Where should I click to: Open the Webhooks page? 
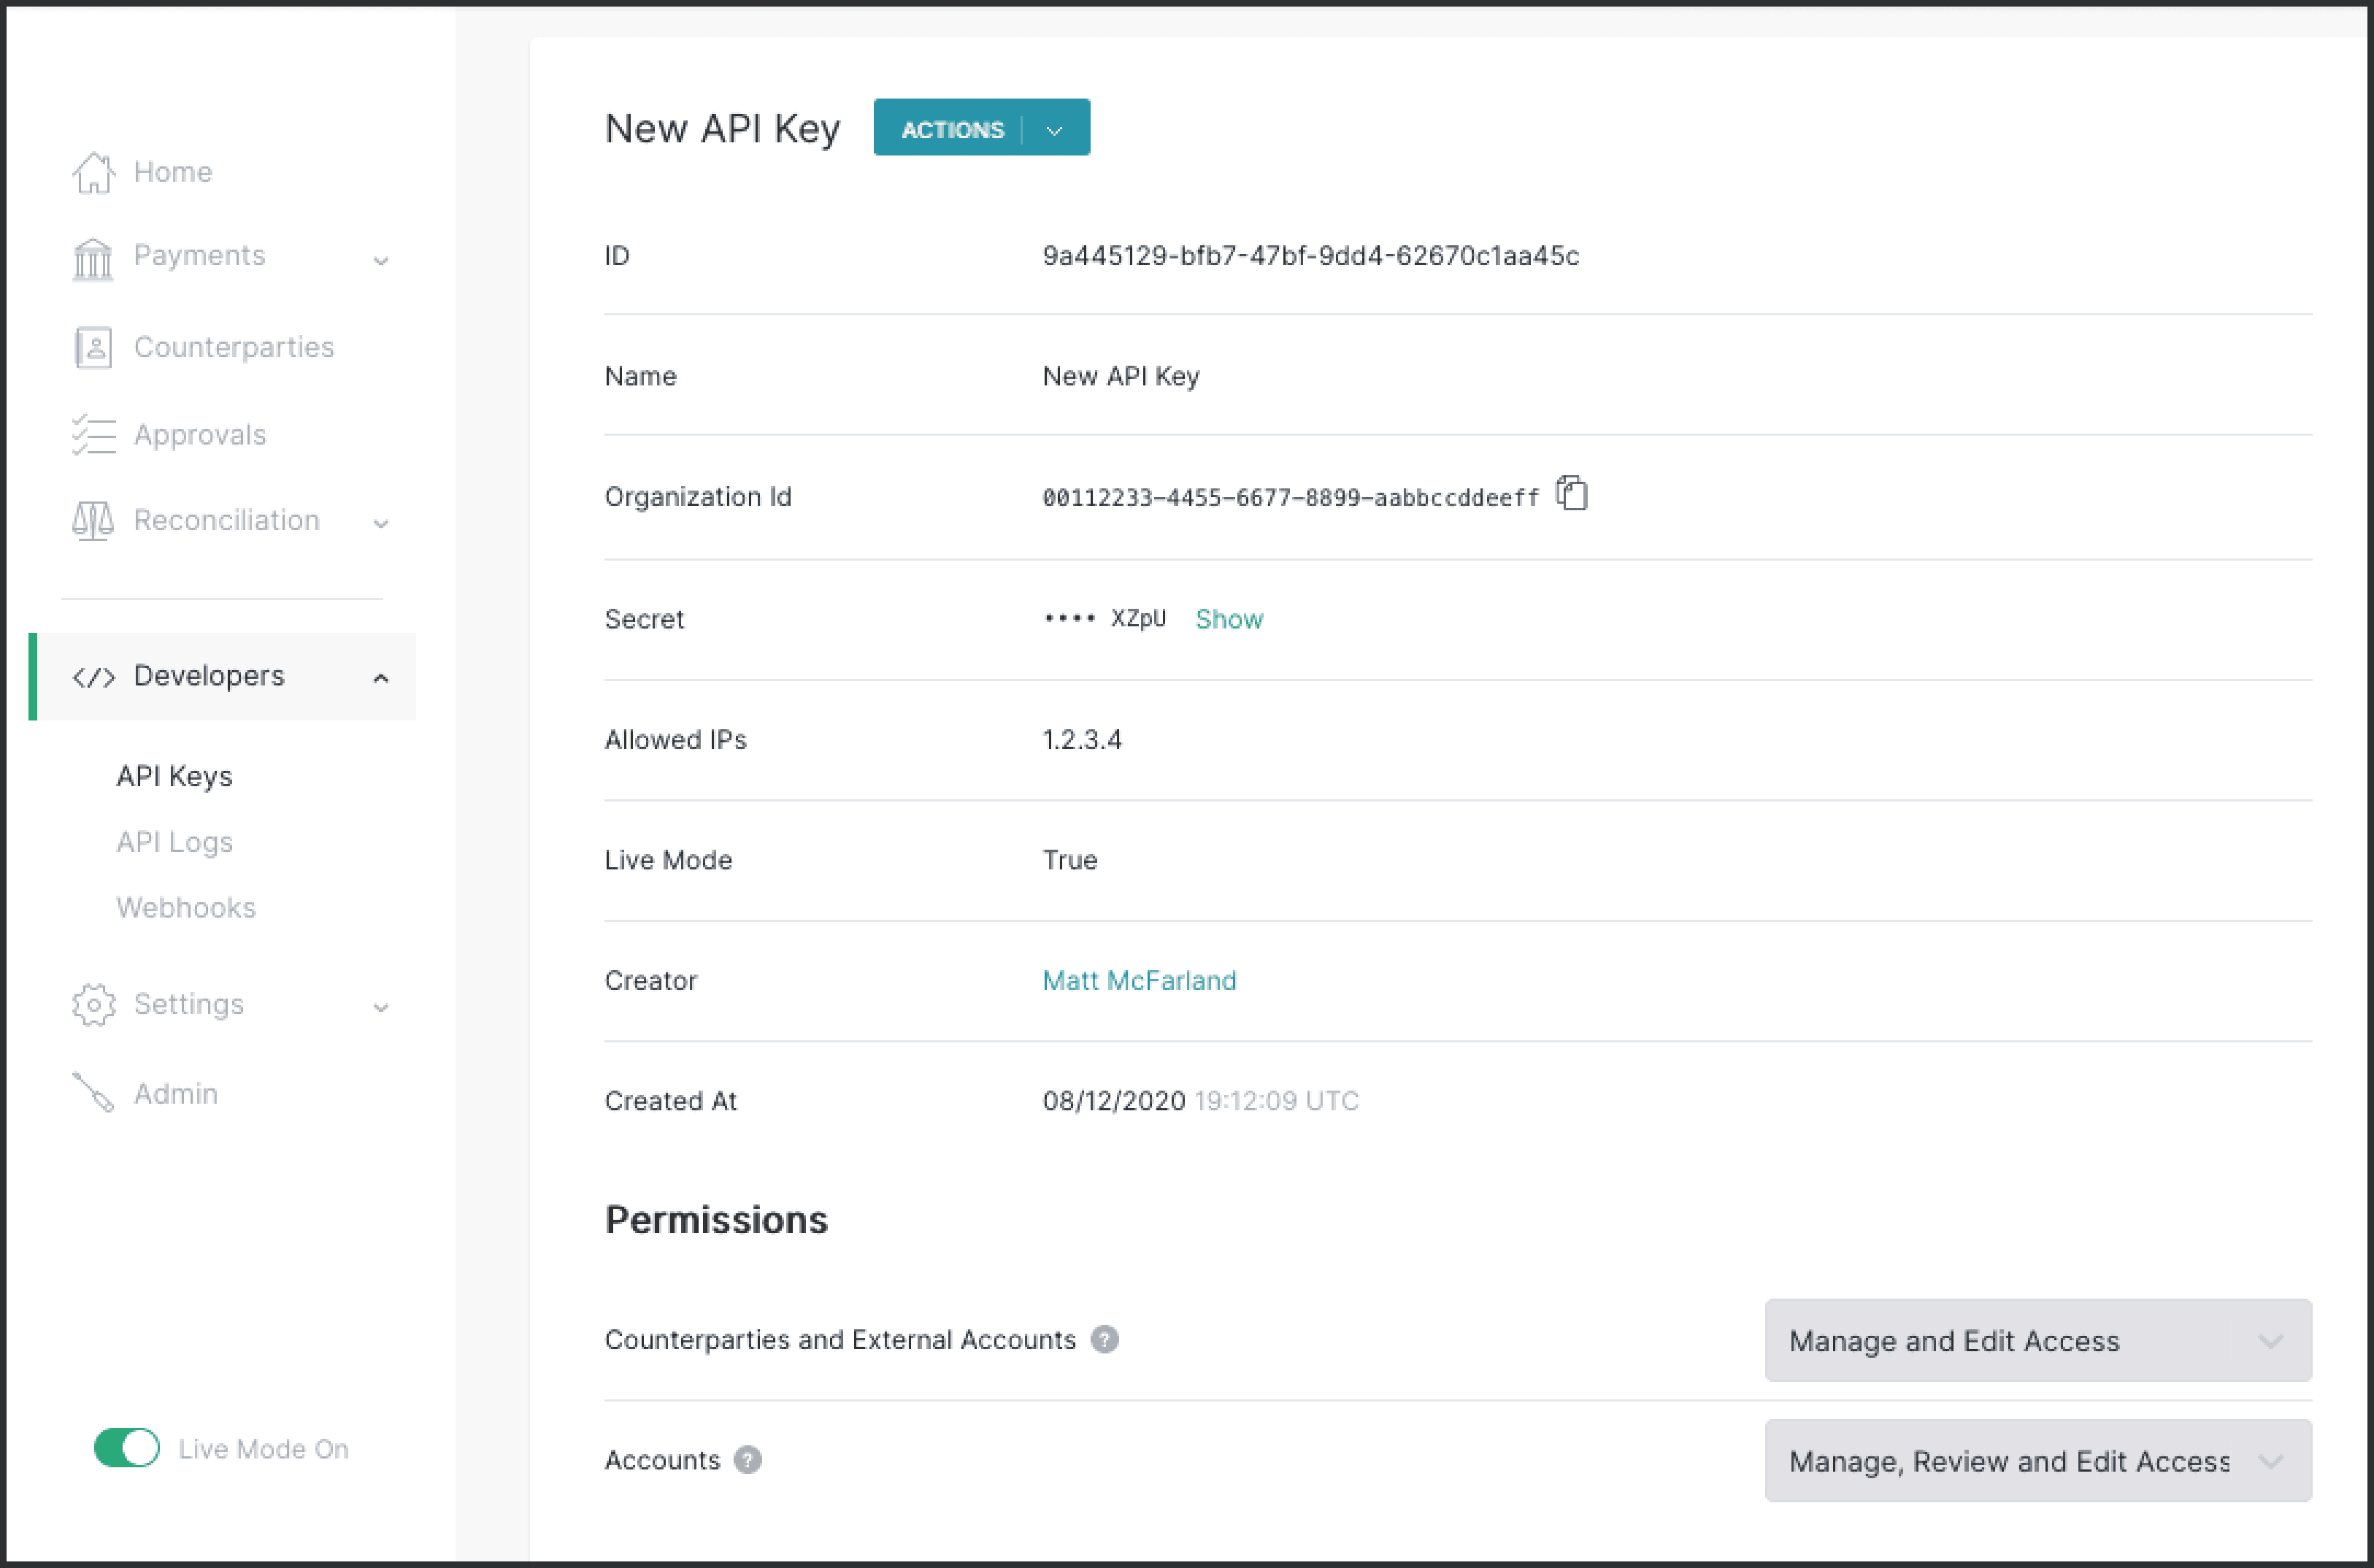point(186,907)
